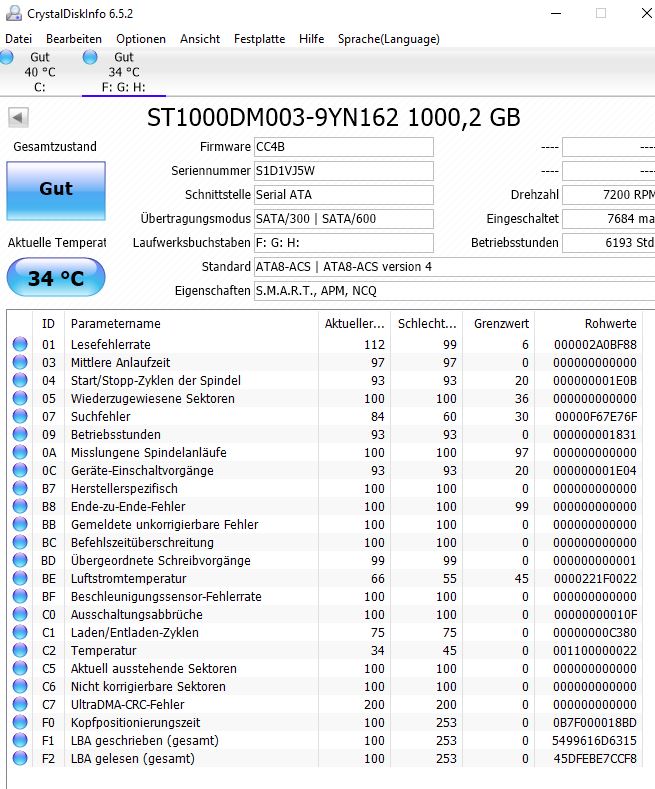
Task: Click the status circle for Gemeldete unkorrigierbare Fehler
Action: 20,524
